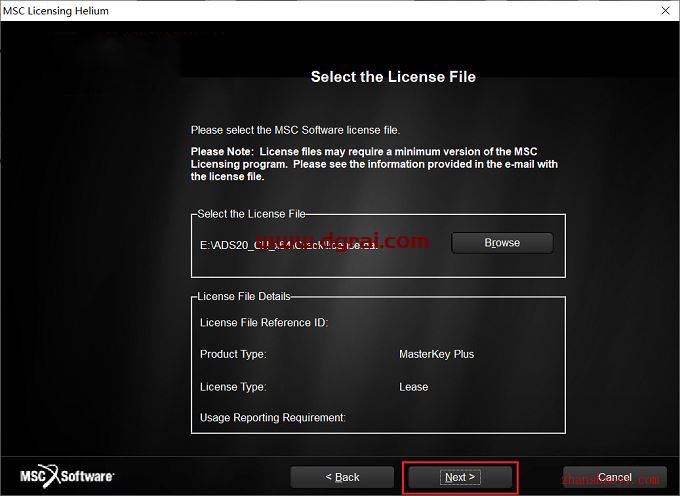
Task: Click the MSC Licensing Helium title bar
Action: [x=300, y=11]
